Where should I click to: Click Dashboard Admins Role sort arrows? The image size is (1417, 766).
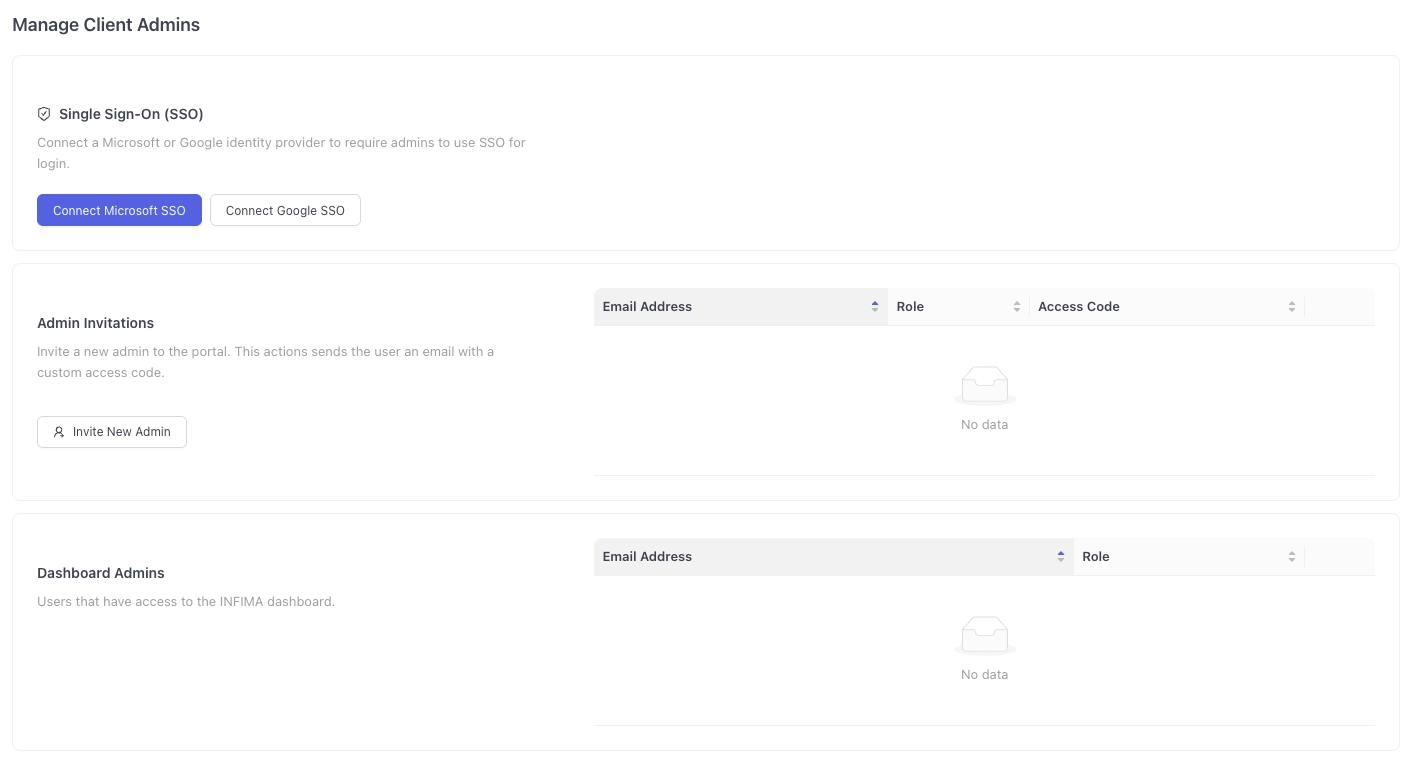[x=1292, y=557]
